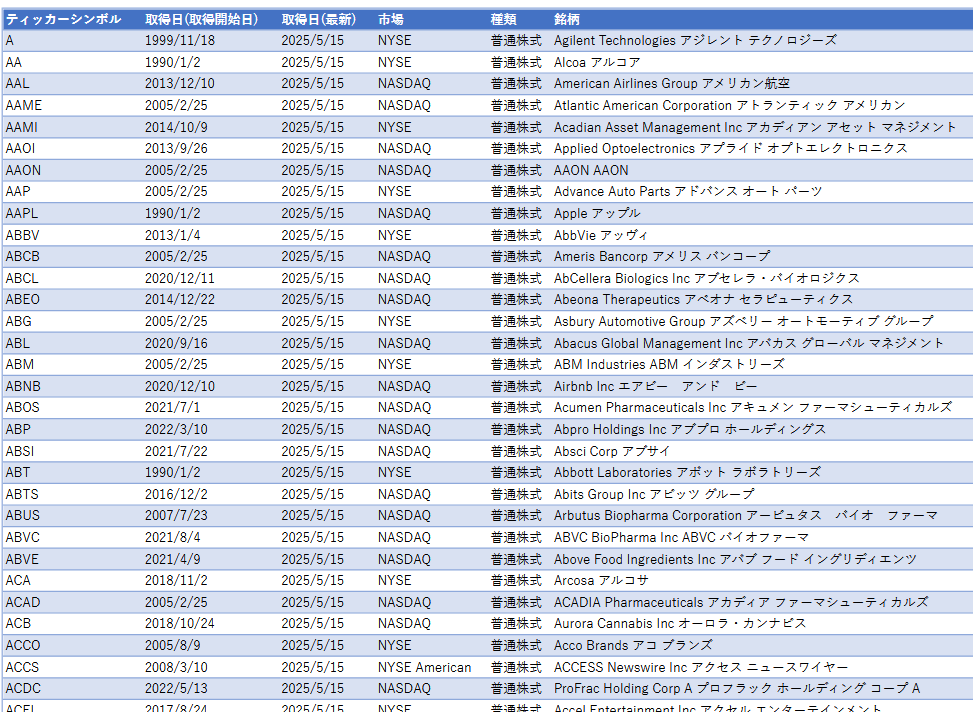Image resolution: width=973 pixels, height=712 pixels.
Task: Select the 銘柄 column header
Action: point(567,19)
